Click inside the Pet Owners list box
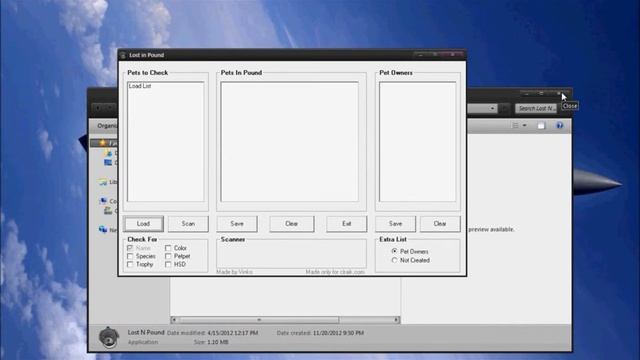Viewport: 640px width, 360px height. point(418,142)
